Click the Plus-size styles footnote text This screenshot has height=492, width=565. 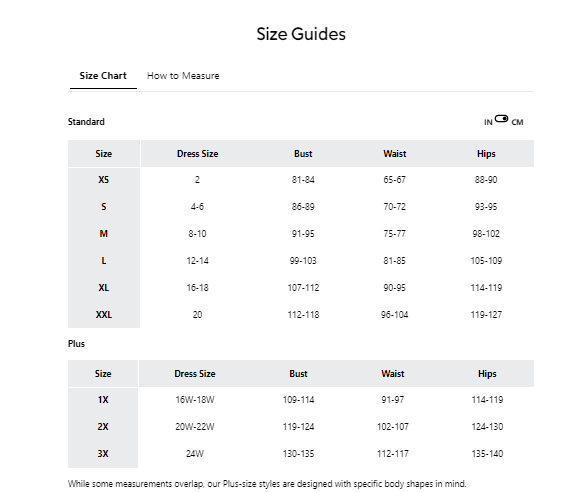267,484
